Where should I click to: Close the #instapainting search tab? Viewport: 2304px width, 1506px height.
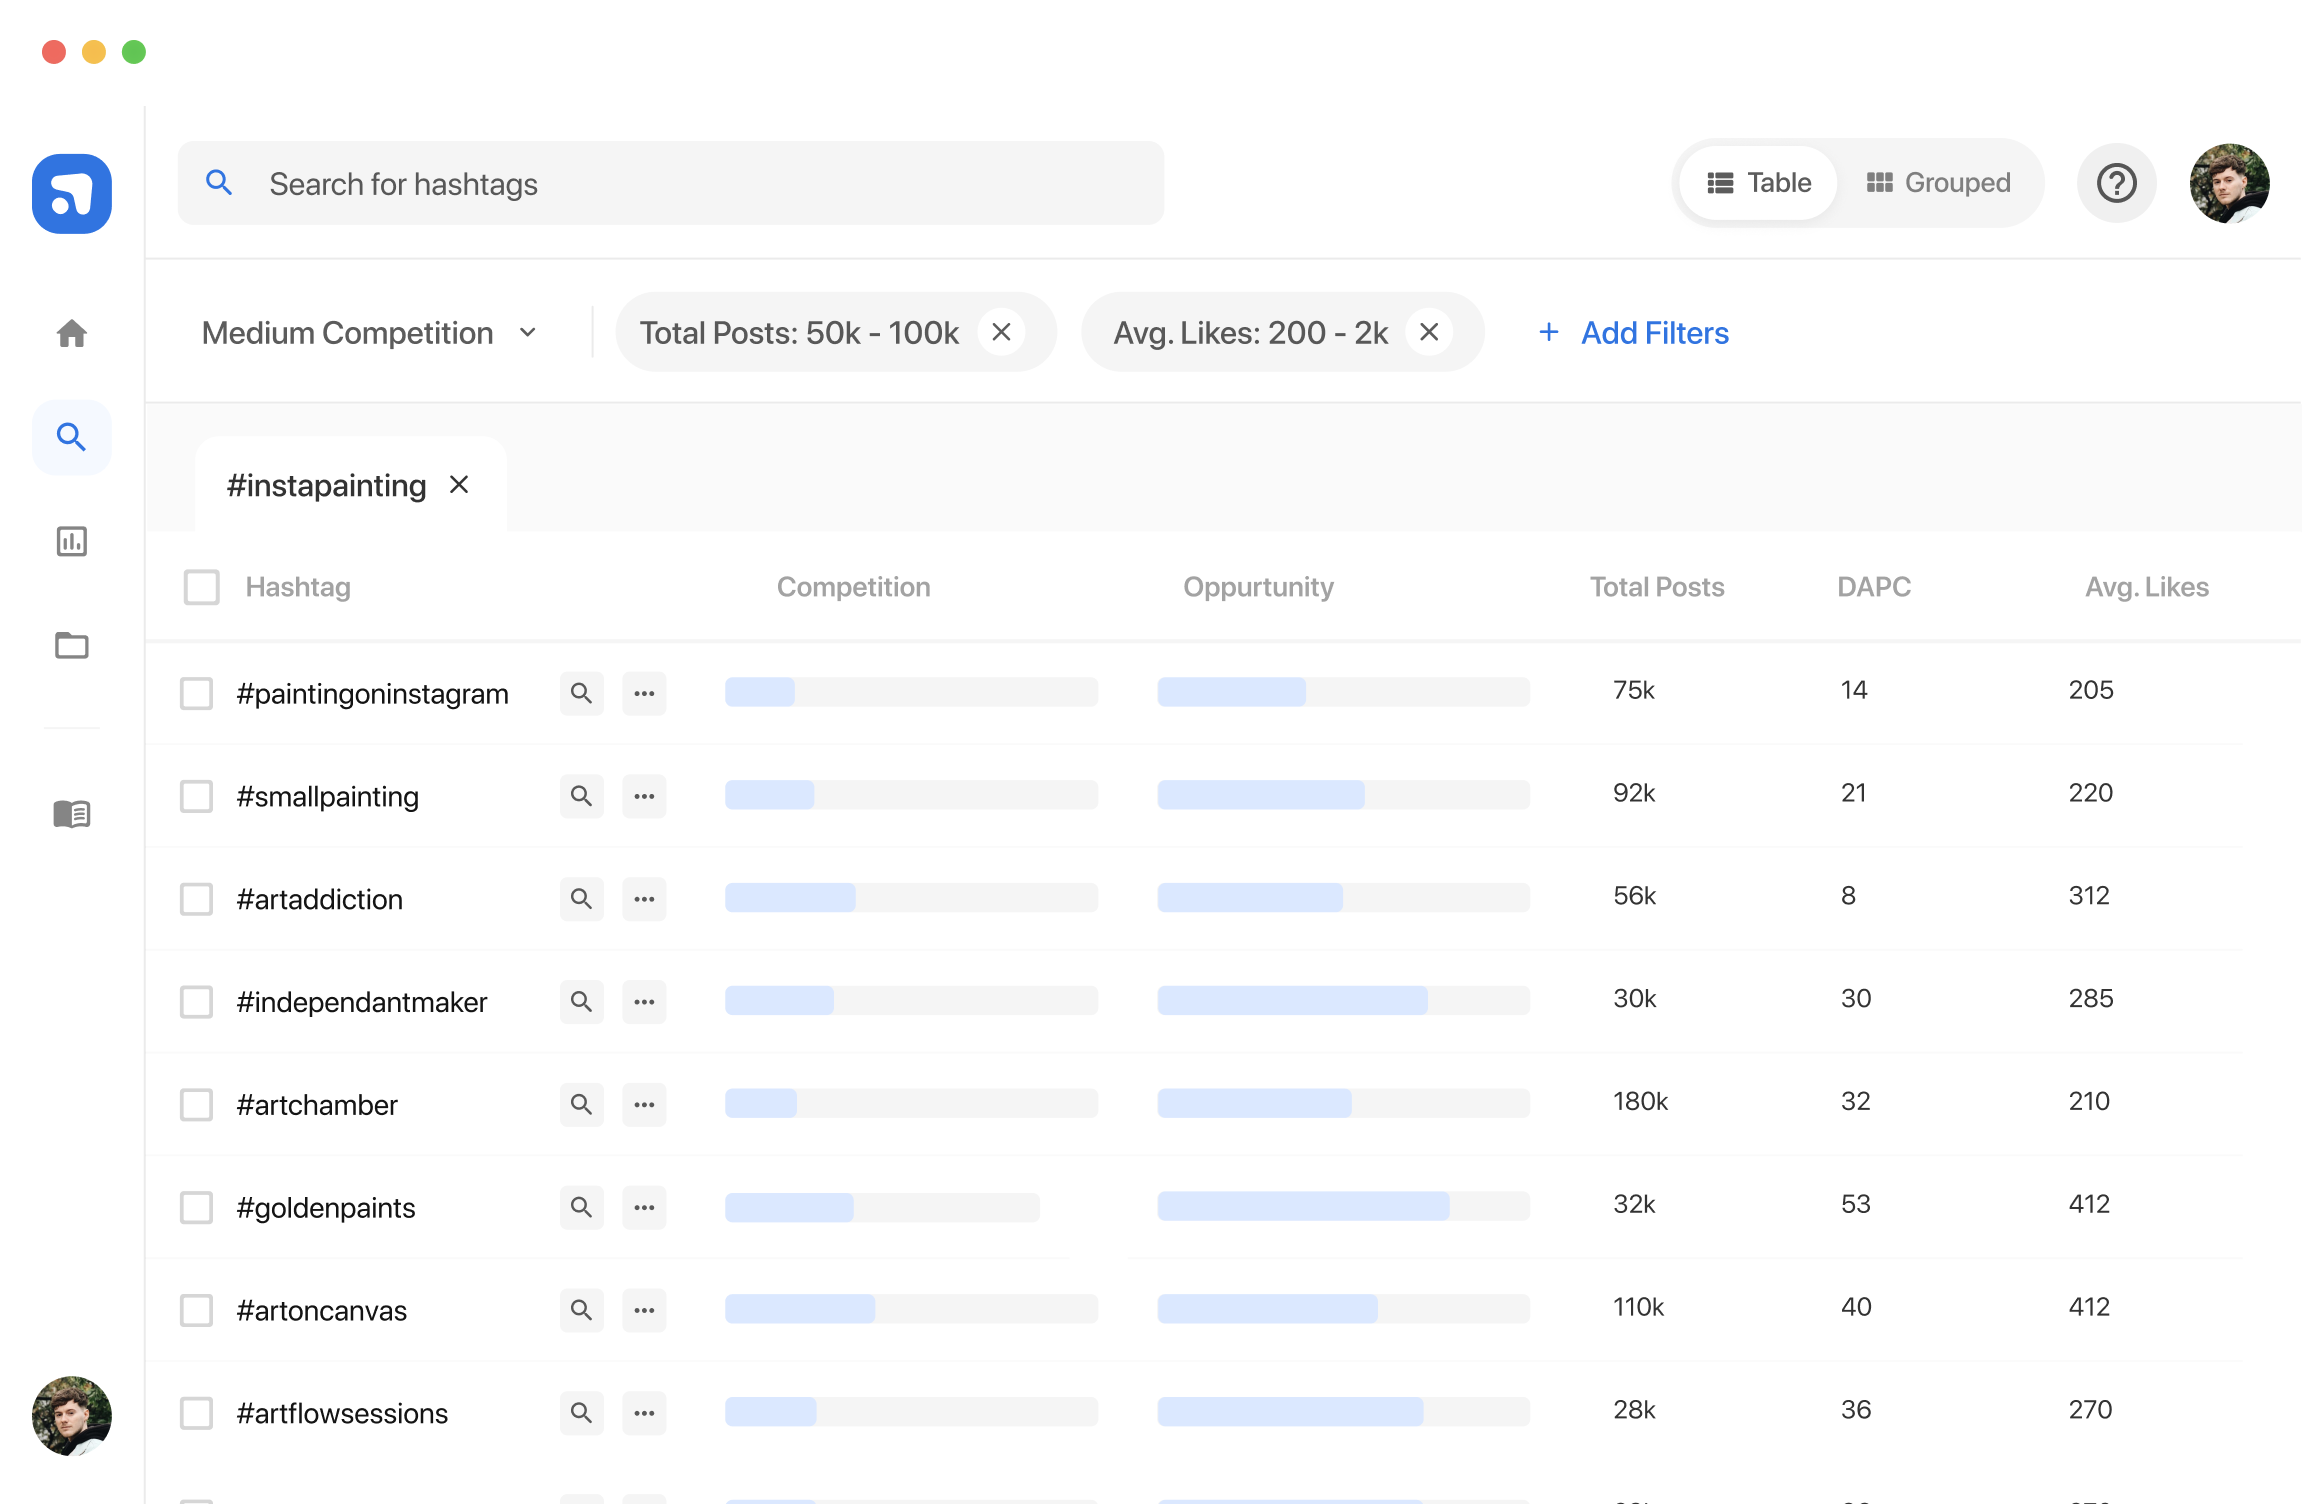pyautogui.click(x=459, y=484)
